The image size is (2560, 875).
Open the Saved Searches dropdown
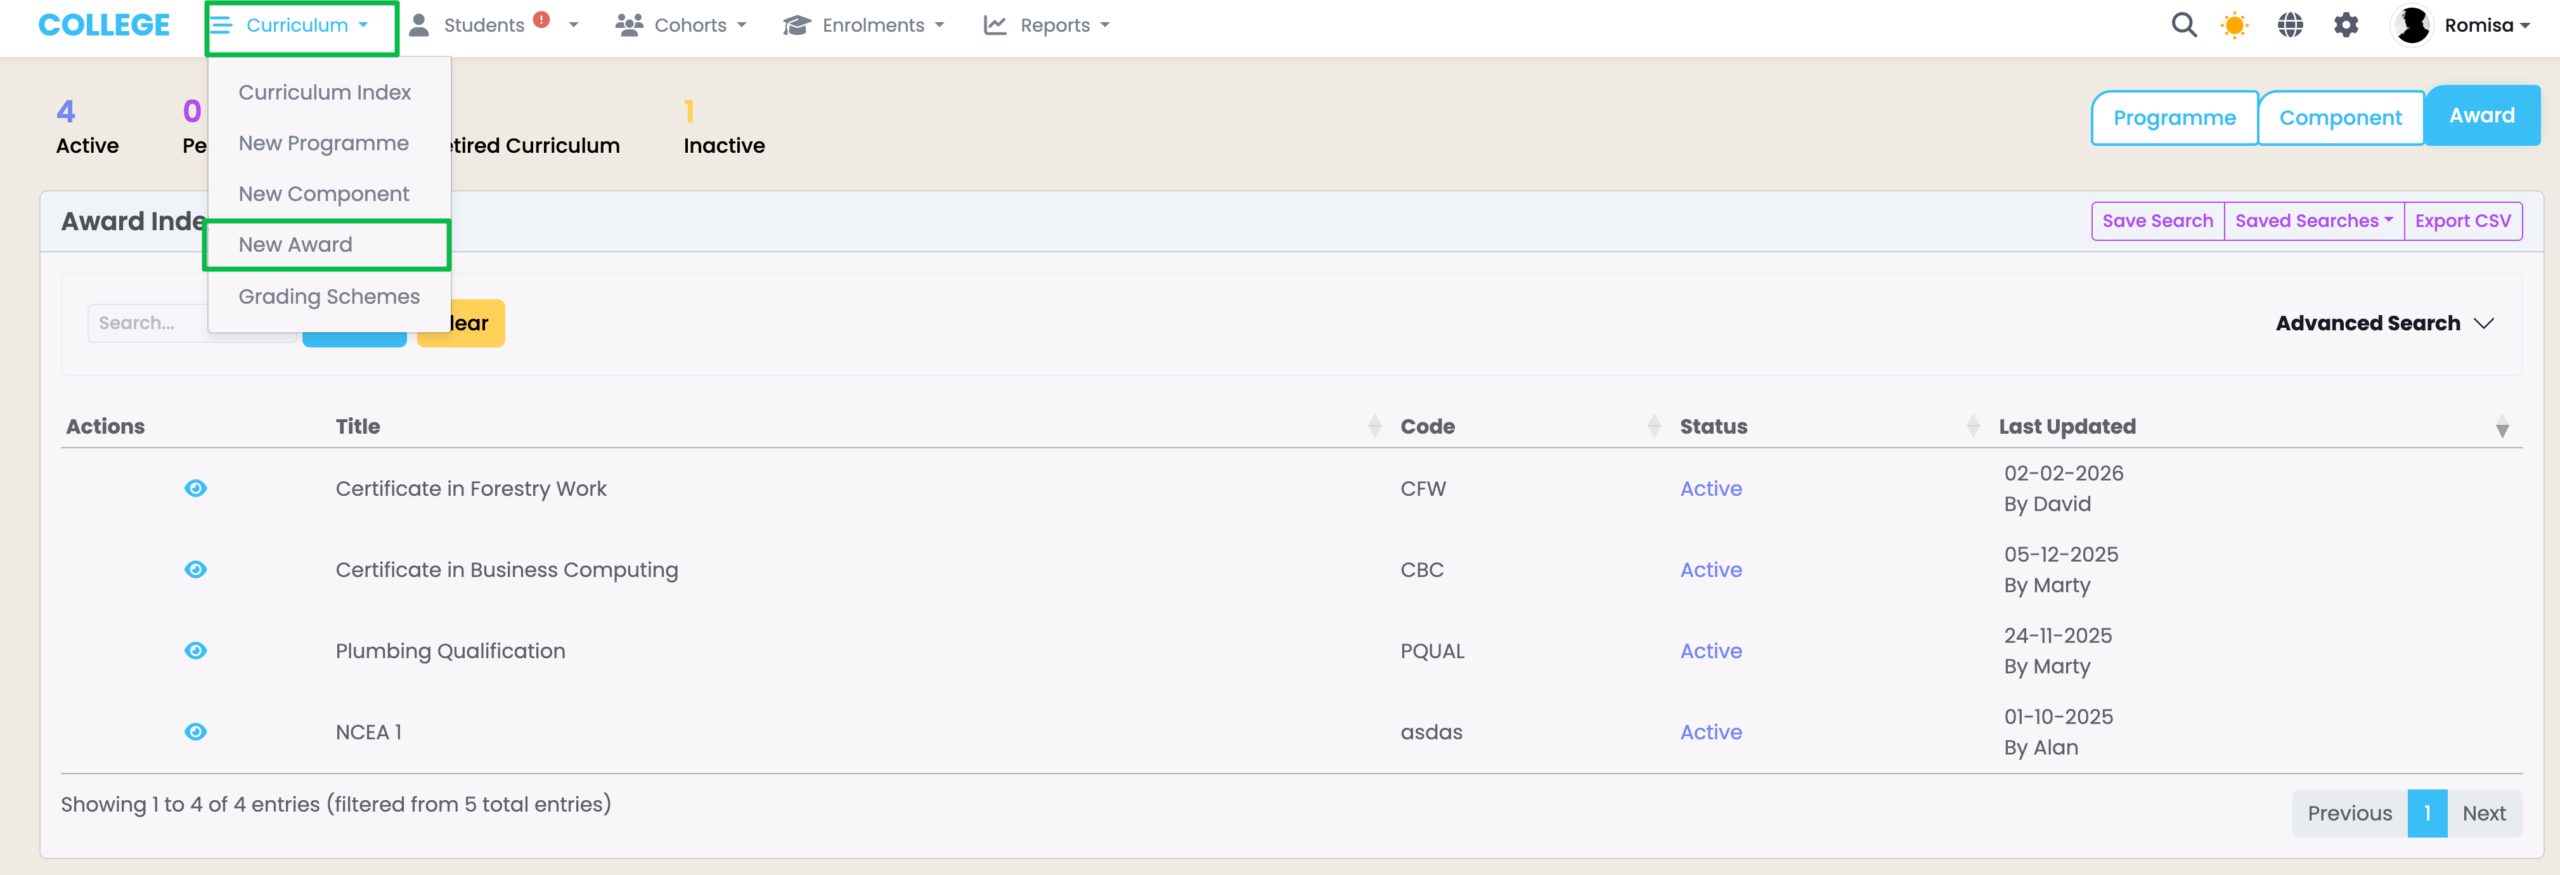(2313, 221)
